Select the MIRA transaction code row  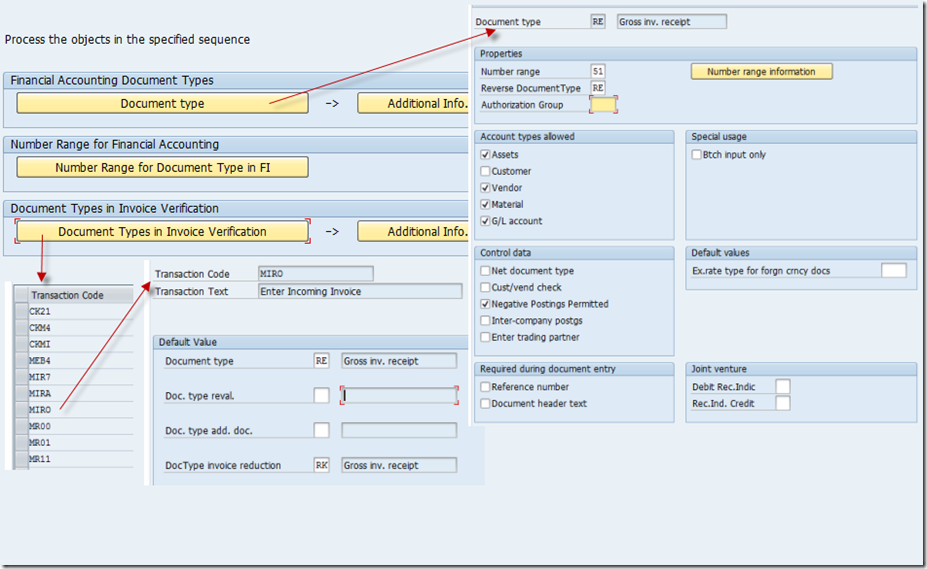pyautogui.click(x=81, y=393)
